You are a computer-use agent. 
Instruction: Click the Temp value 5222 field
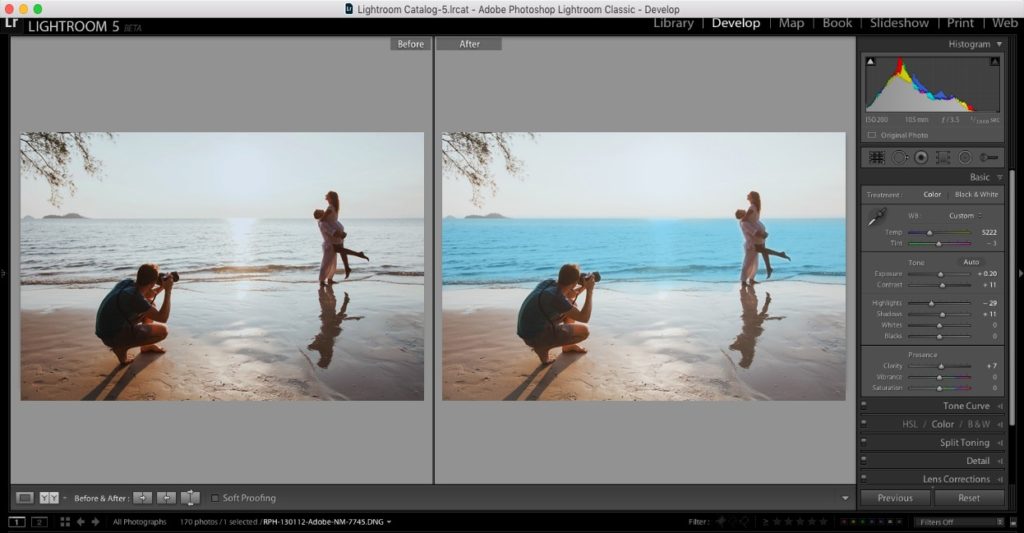coord(989,233)
